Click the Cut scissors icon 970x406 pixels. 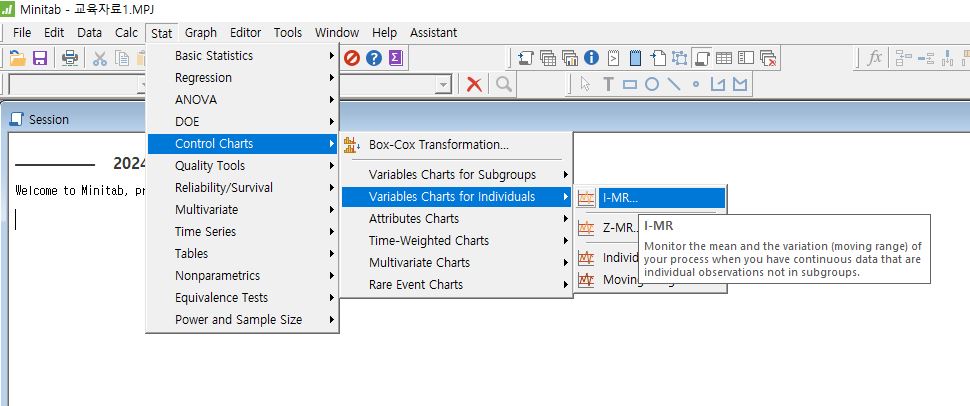coord(100,58)
